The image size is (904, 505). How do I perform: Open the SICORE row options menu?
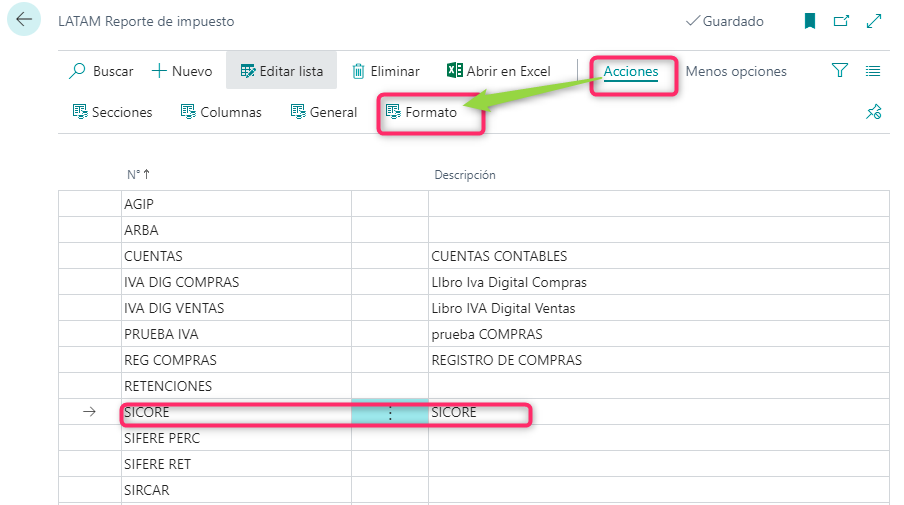click(390, 412)
